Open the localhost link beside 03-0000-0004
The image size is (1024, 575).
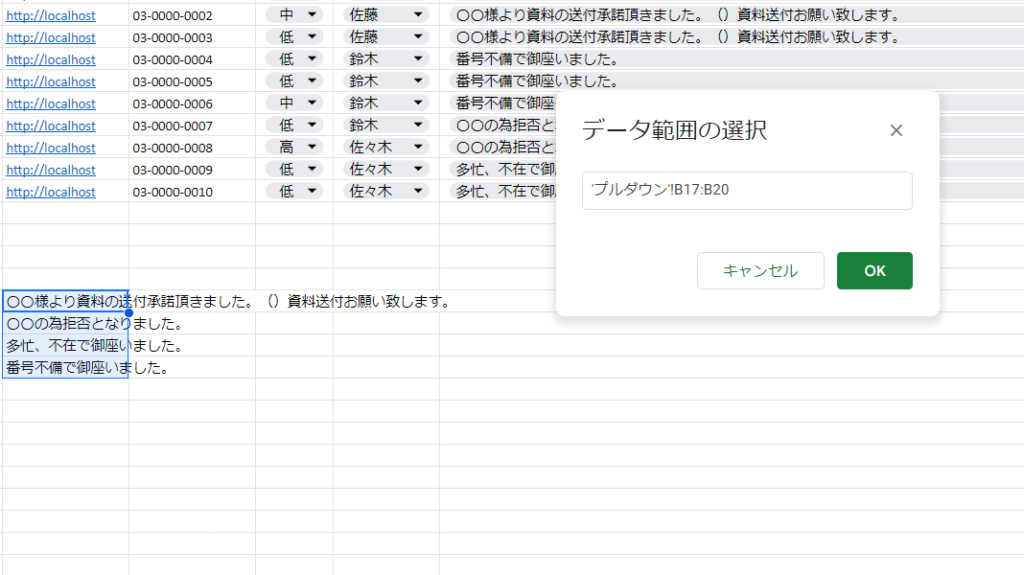51,60
